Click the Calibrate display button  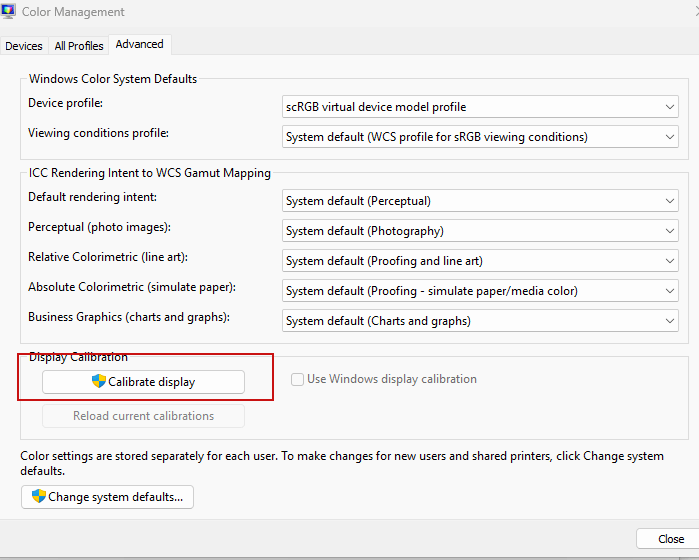tap(144, 382)
